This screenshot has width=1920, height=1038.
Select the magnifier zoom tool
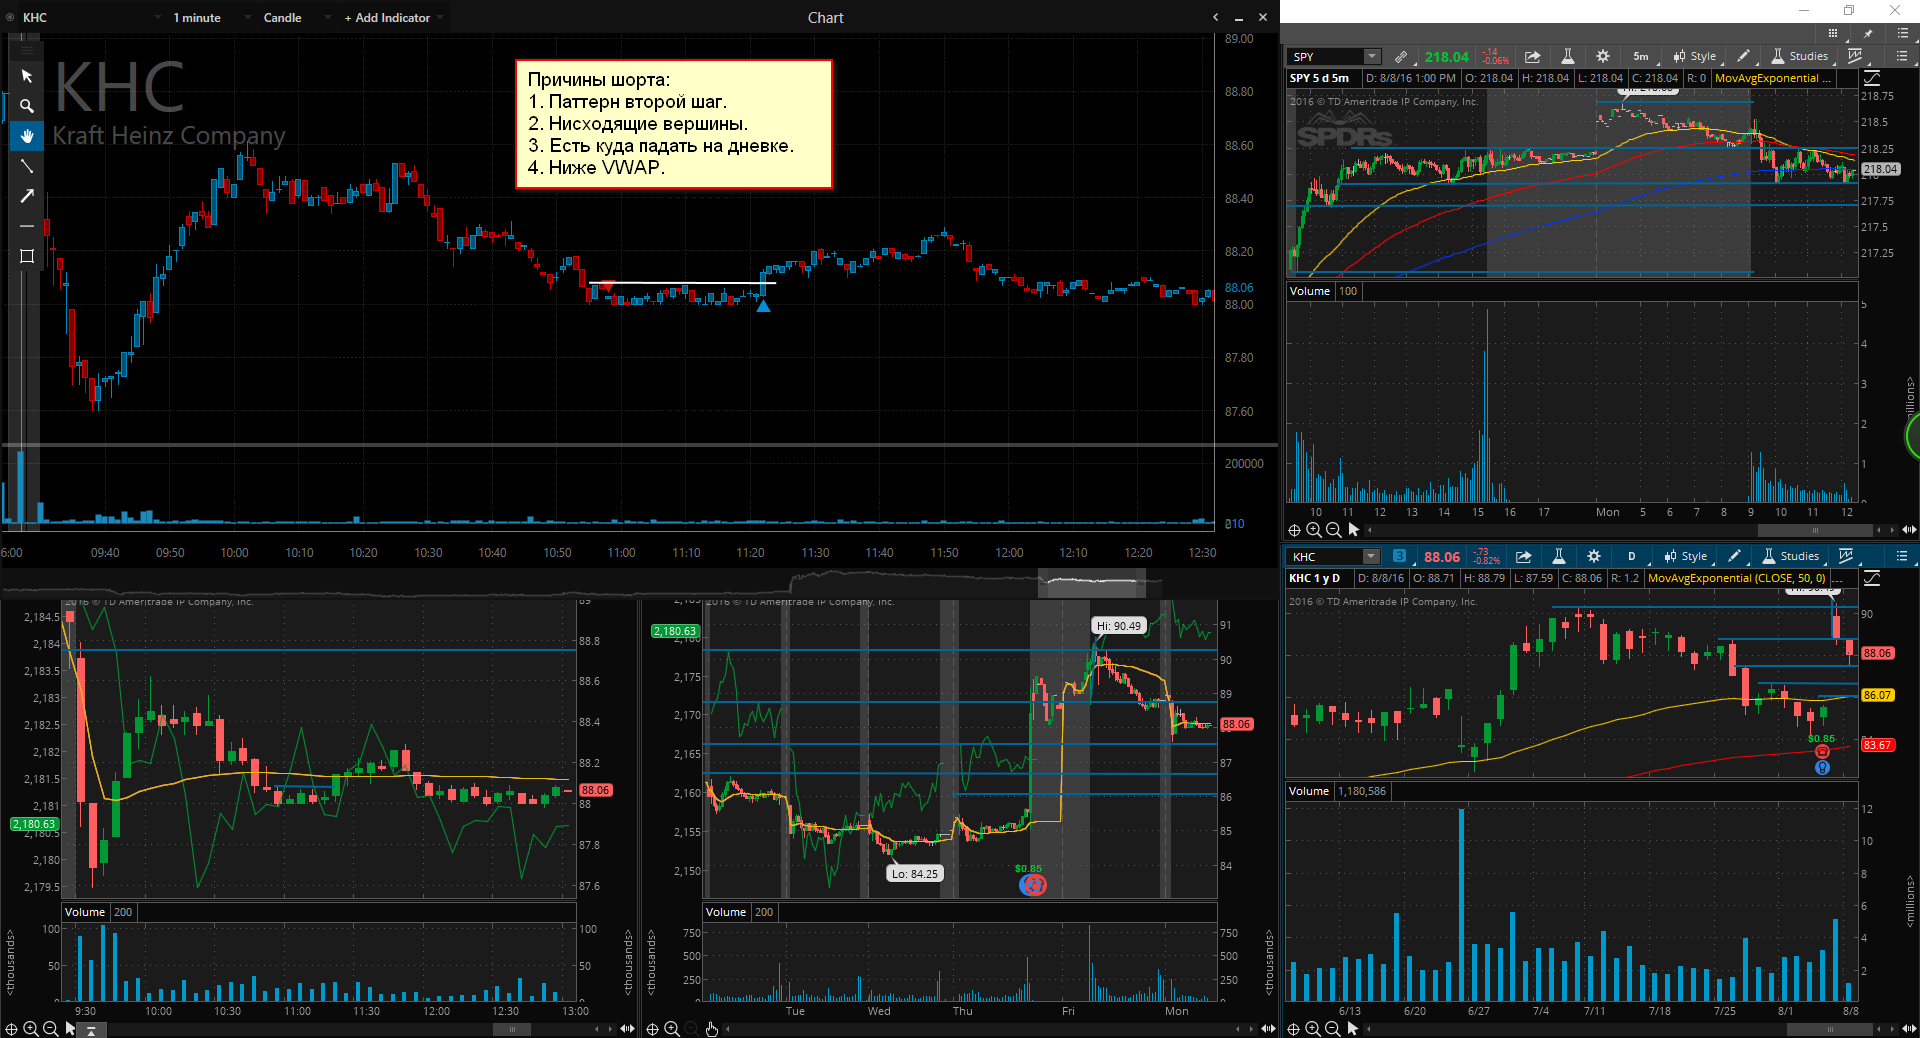click(27, 106)
